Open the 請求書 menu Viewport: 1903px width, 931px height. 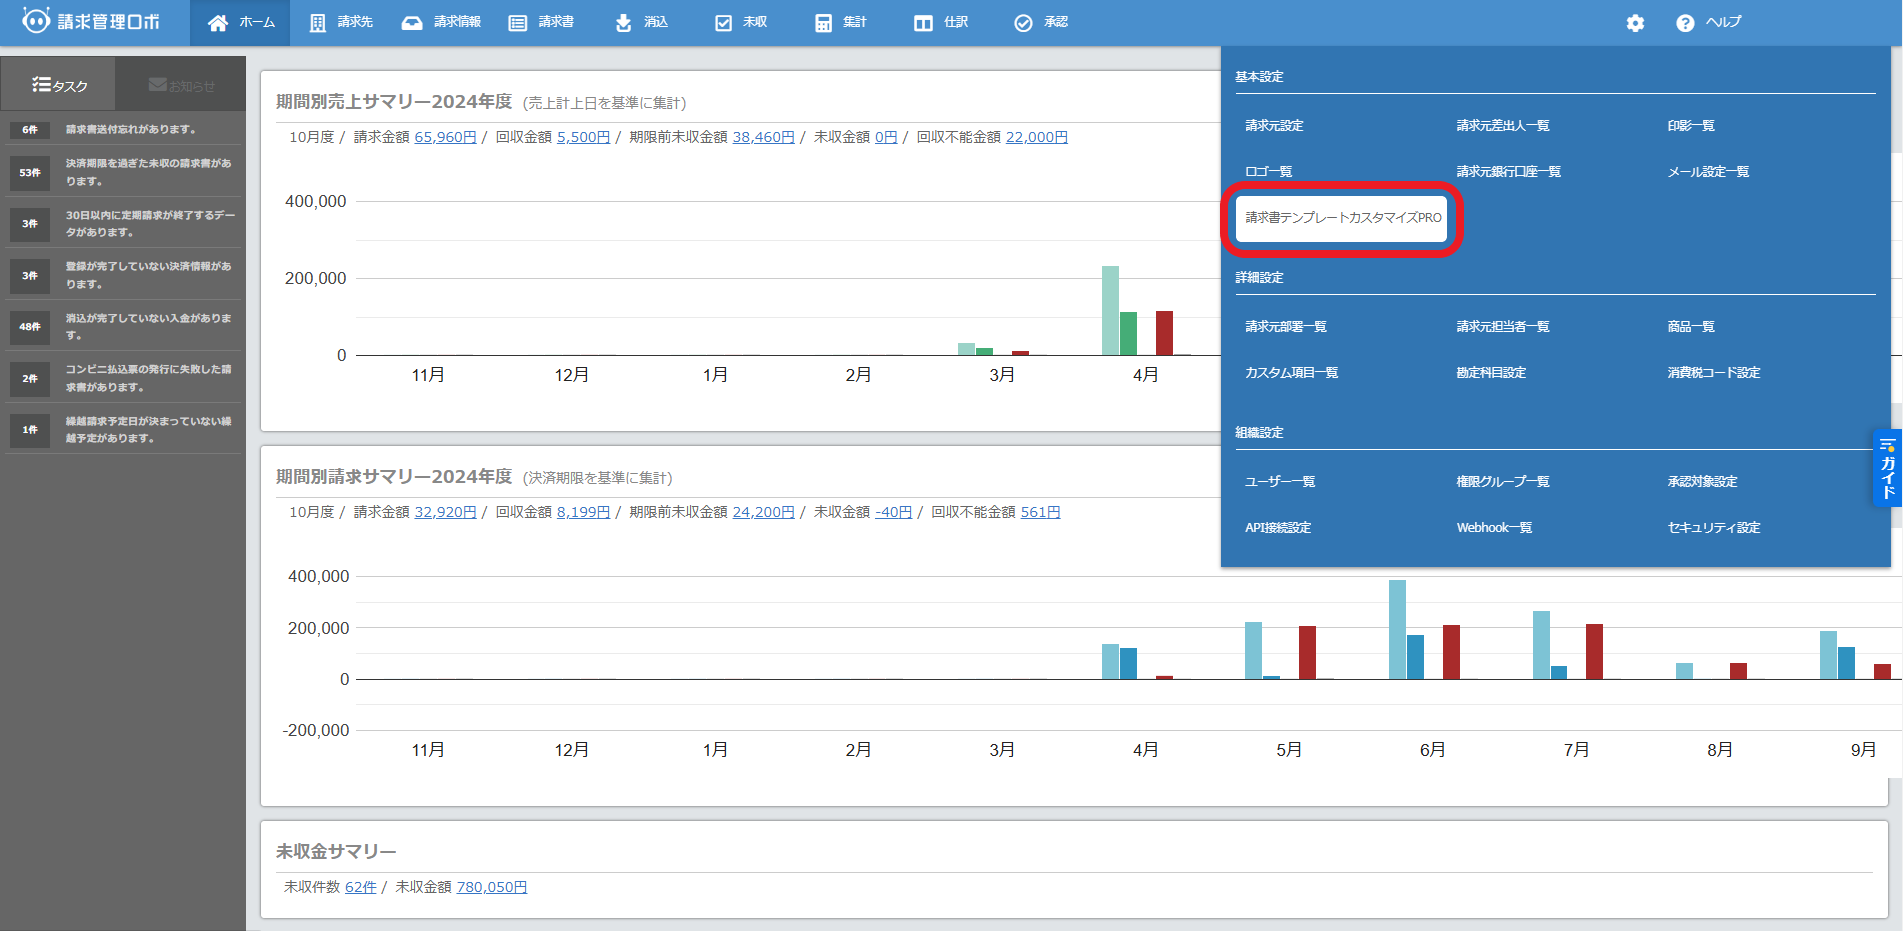coord(540,23)
